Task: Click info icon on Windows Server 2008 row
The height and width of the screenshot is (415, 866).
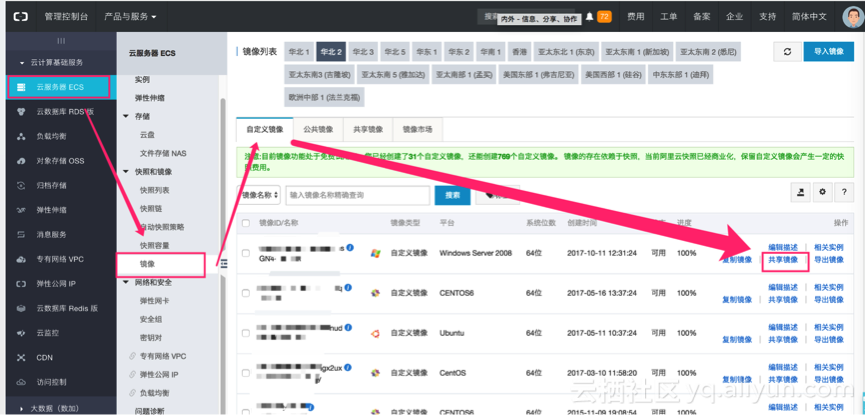Action: [x=350, y=248]
